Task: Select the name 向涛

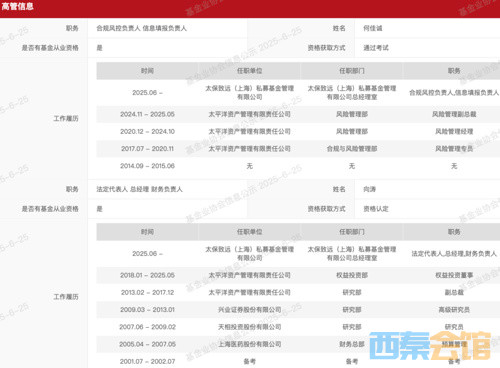Action: 369,189
